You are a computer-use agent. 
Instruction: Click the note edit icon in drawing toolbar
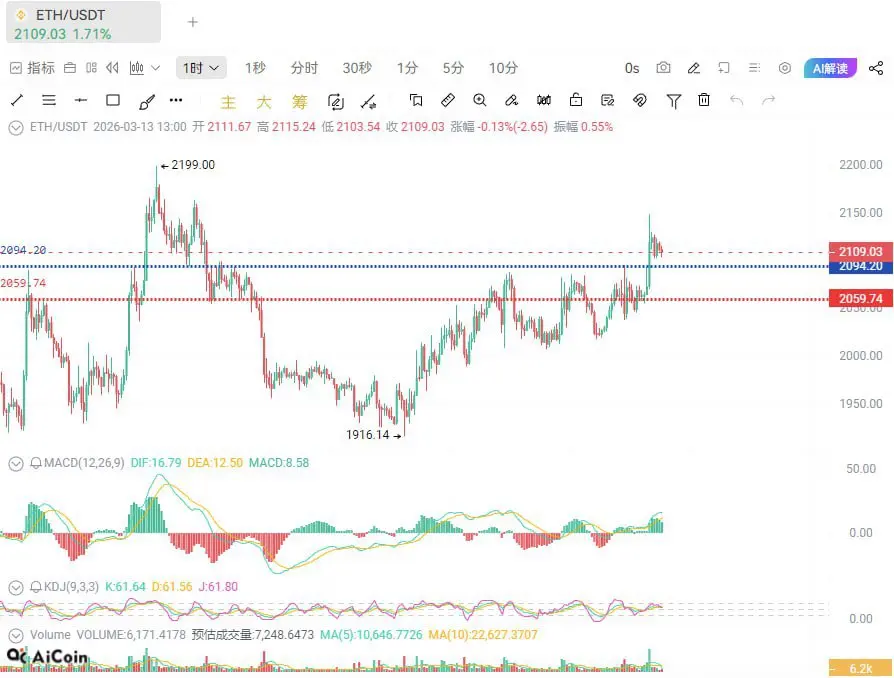[608, 101]
